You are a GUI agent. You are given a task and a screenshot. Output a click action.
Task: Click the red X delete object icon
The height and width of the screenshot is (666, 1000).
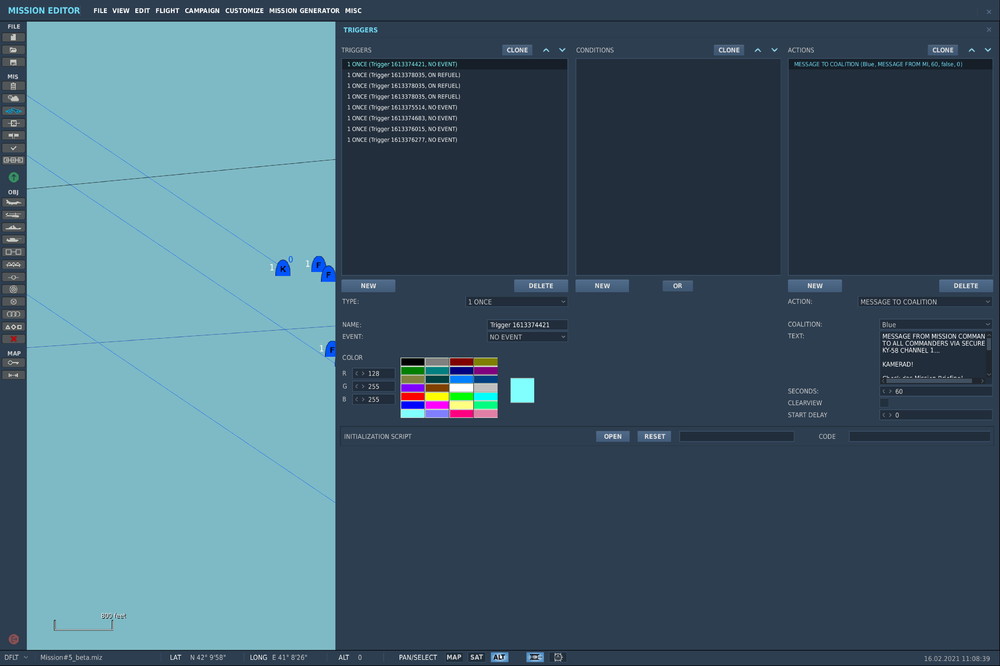click(x=13, y=339)
